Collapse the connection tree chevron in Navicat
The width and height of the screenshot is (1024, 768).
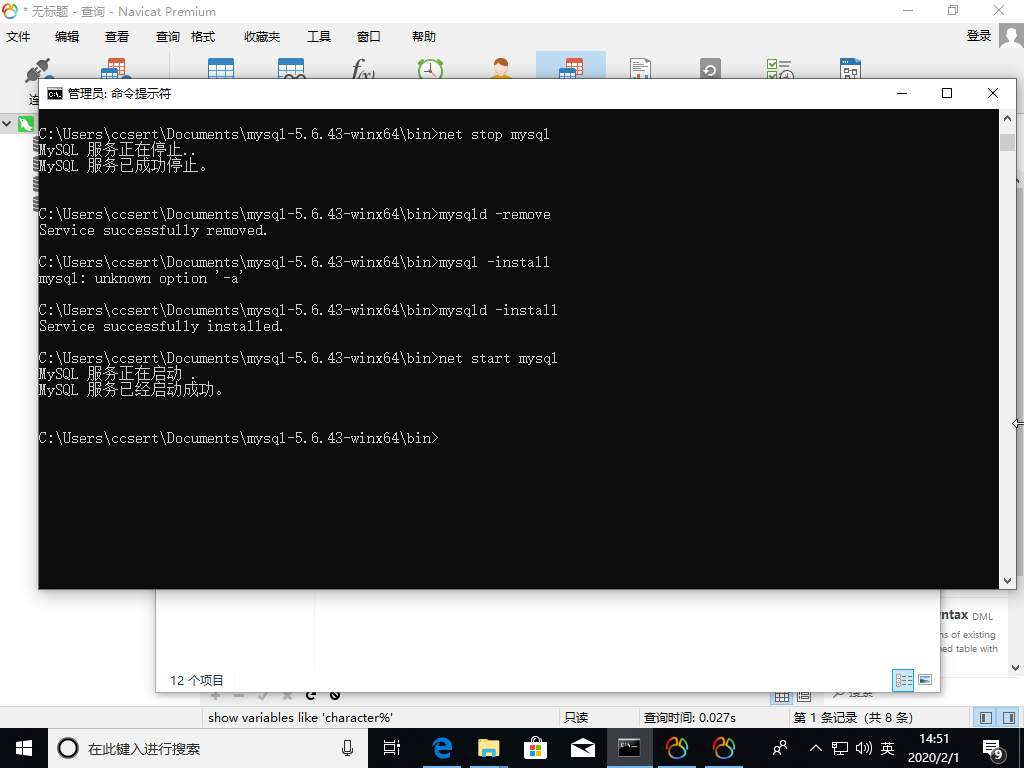click(x=7, y=123)
